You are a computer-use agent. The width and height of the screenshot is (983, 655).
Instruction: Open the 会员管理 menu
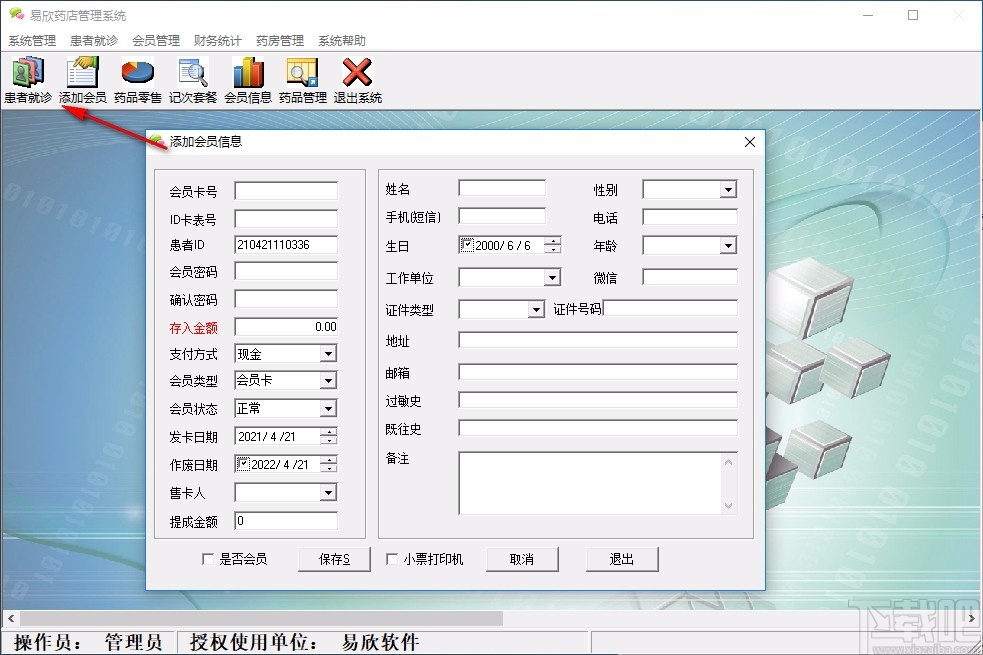[x=155, y=40]
